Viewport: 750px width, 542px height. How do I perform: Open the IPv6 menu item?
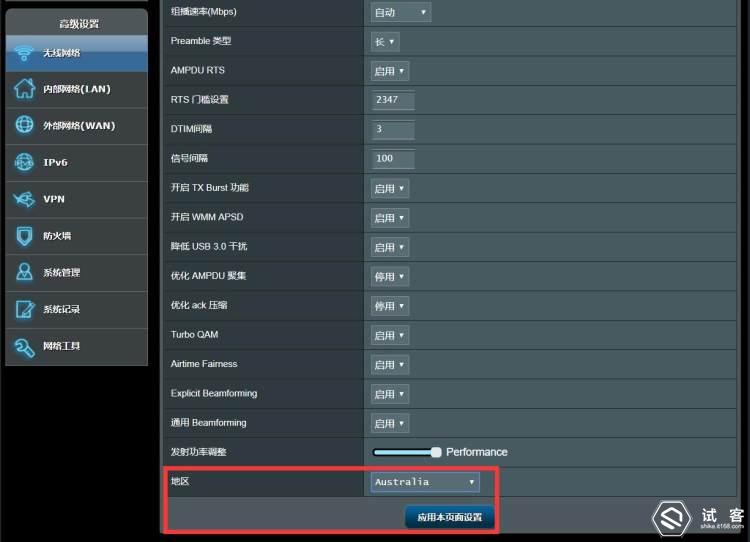[x=77, y=163]
